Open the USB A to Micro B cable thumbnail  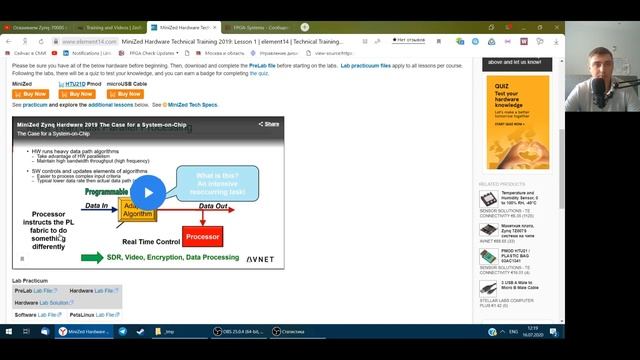click(x=489, y=288)
